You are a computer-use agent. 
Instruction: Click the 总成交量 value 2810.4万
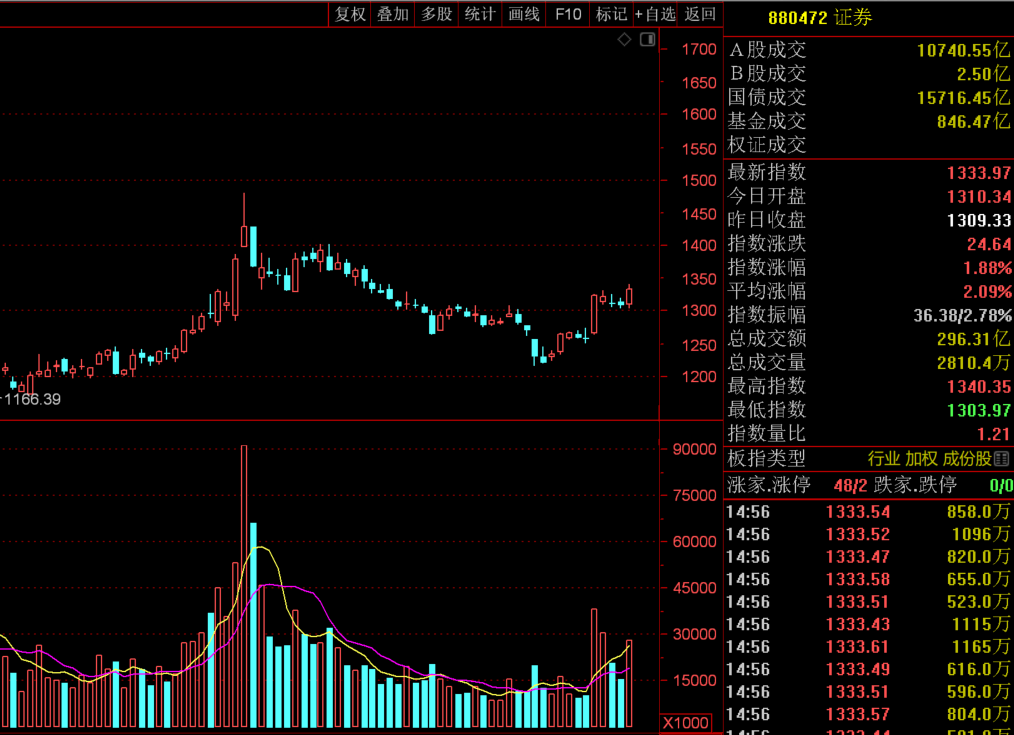coord(973,363)
